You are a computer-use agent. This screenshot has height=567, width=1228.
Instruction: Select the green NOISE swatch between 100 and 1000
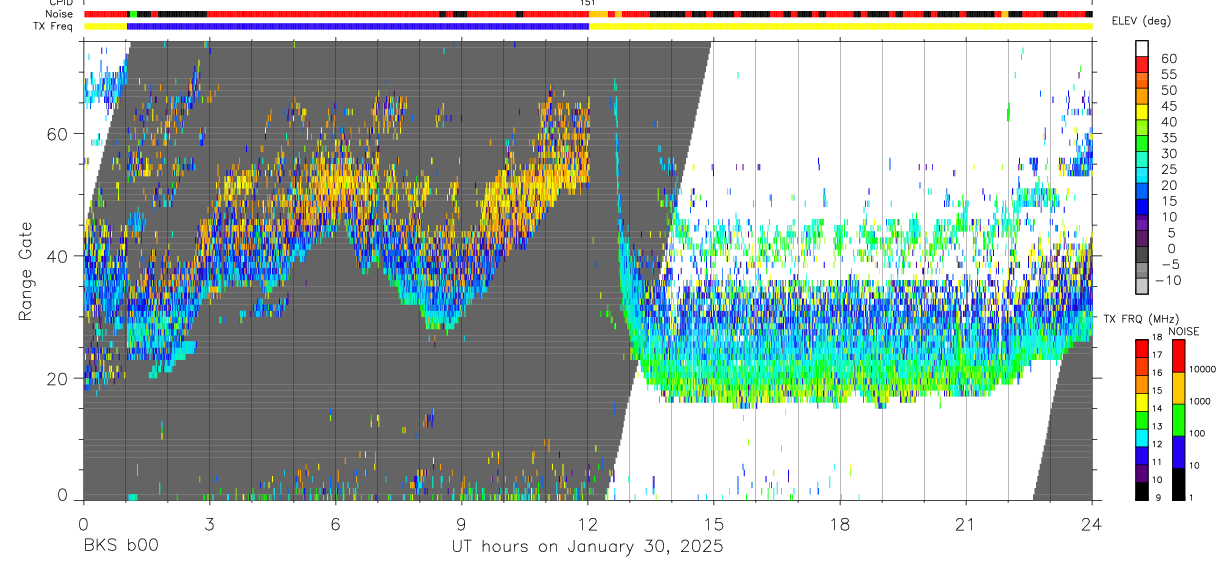pyautogui.click(x=1179, y=419)
